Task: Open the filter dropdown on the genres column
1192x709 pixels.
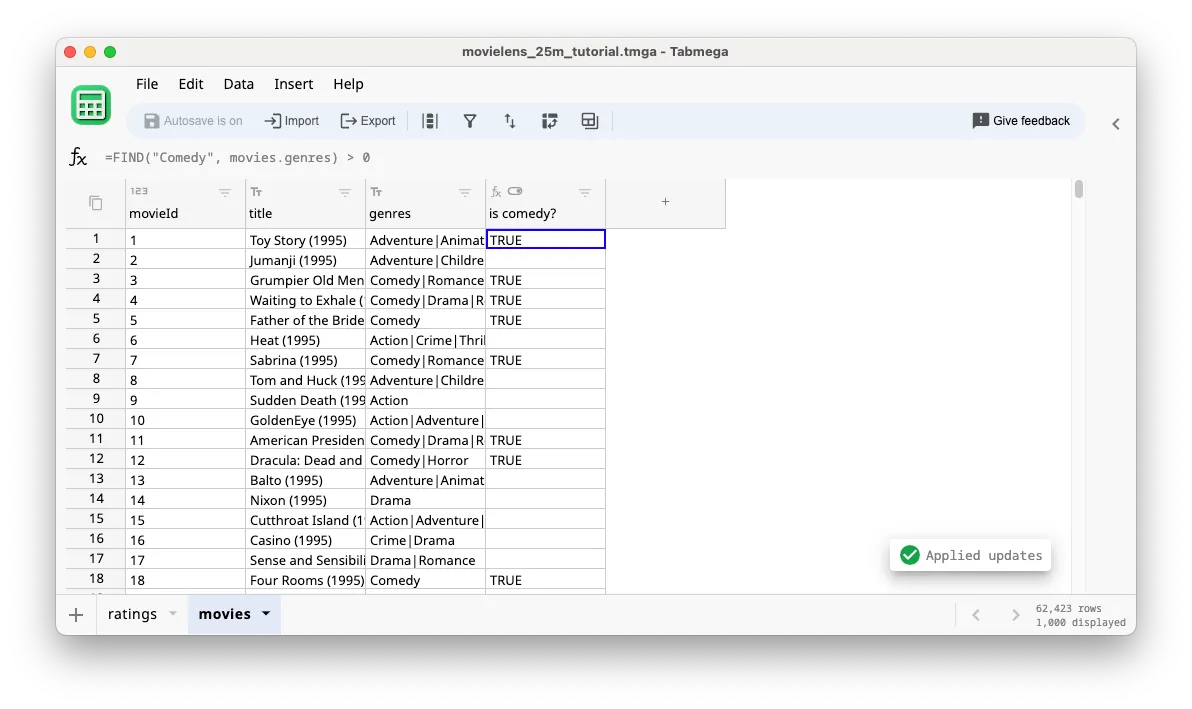Action: (x=464, y=192)
